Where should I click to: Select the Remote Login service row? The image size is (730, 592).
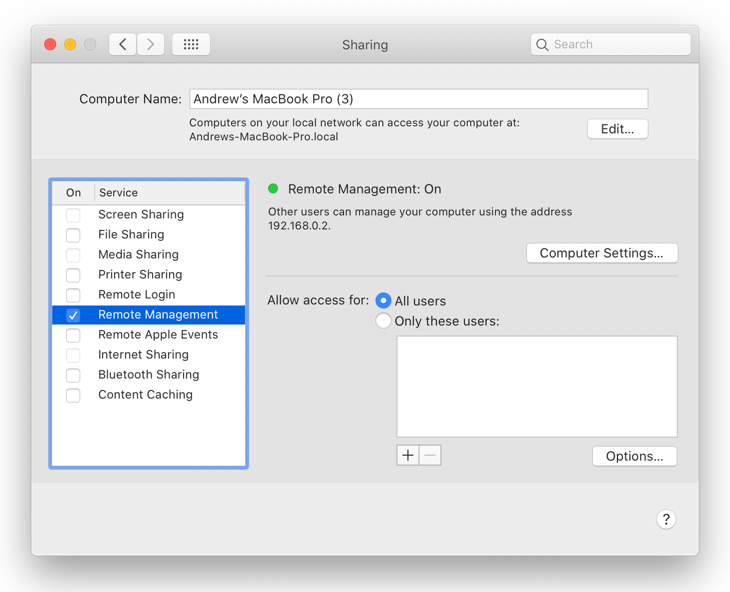coord(149,295)
